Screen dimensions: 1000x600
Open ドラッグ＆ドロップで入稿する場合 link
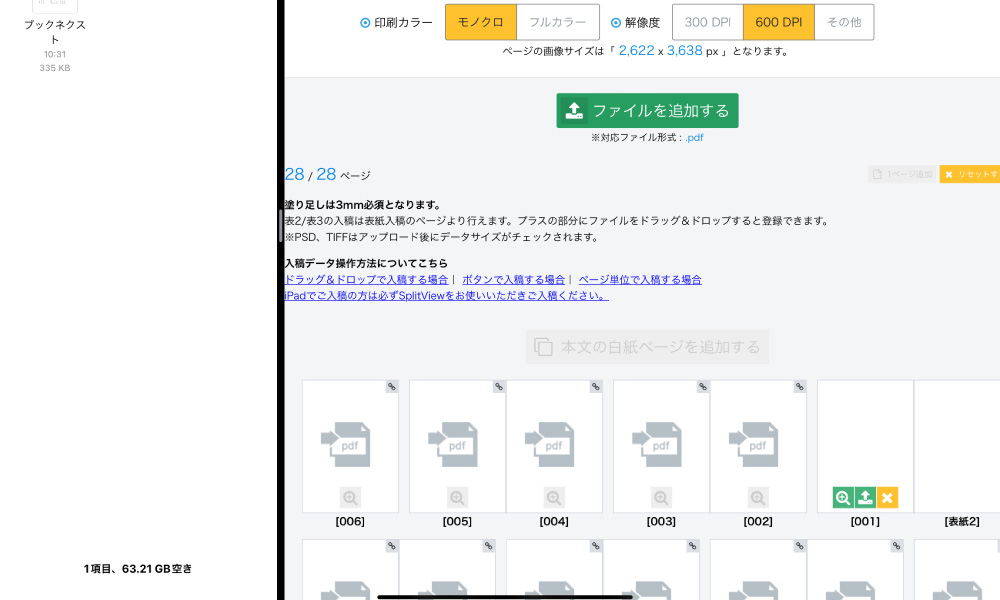(367, 279)
